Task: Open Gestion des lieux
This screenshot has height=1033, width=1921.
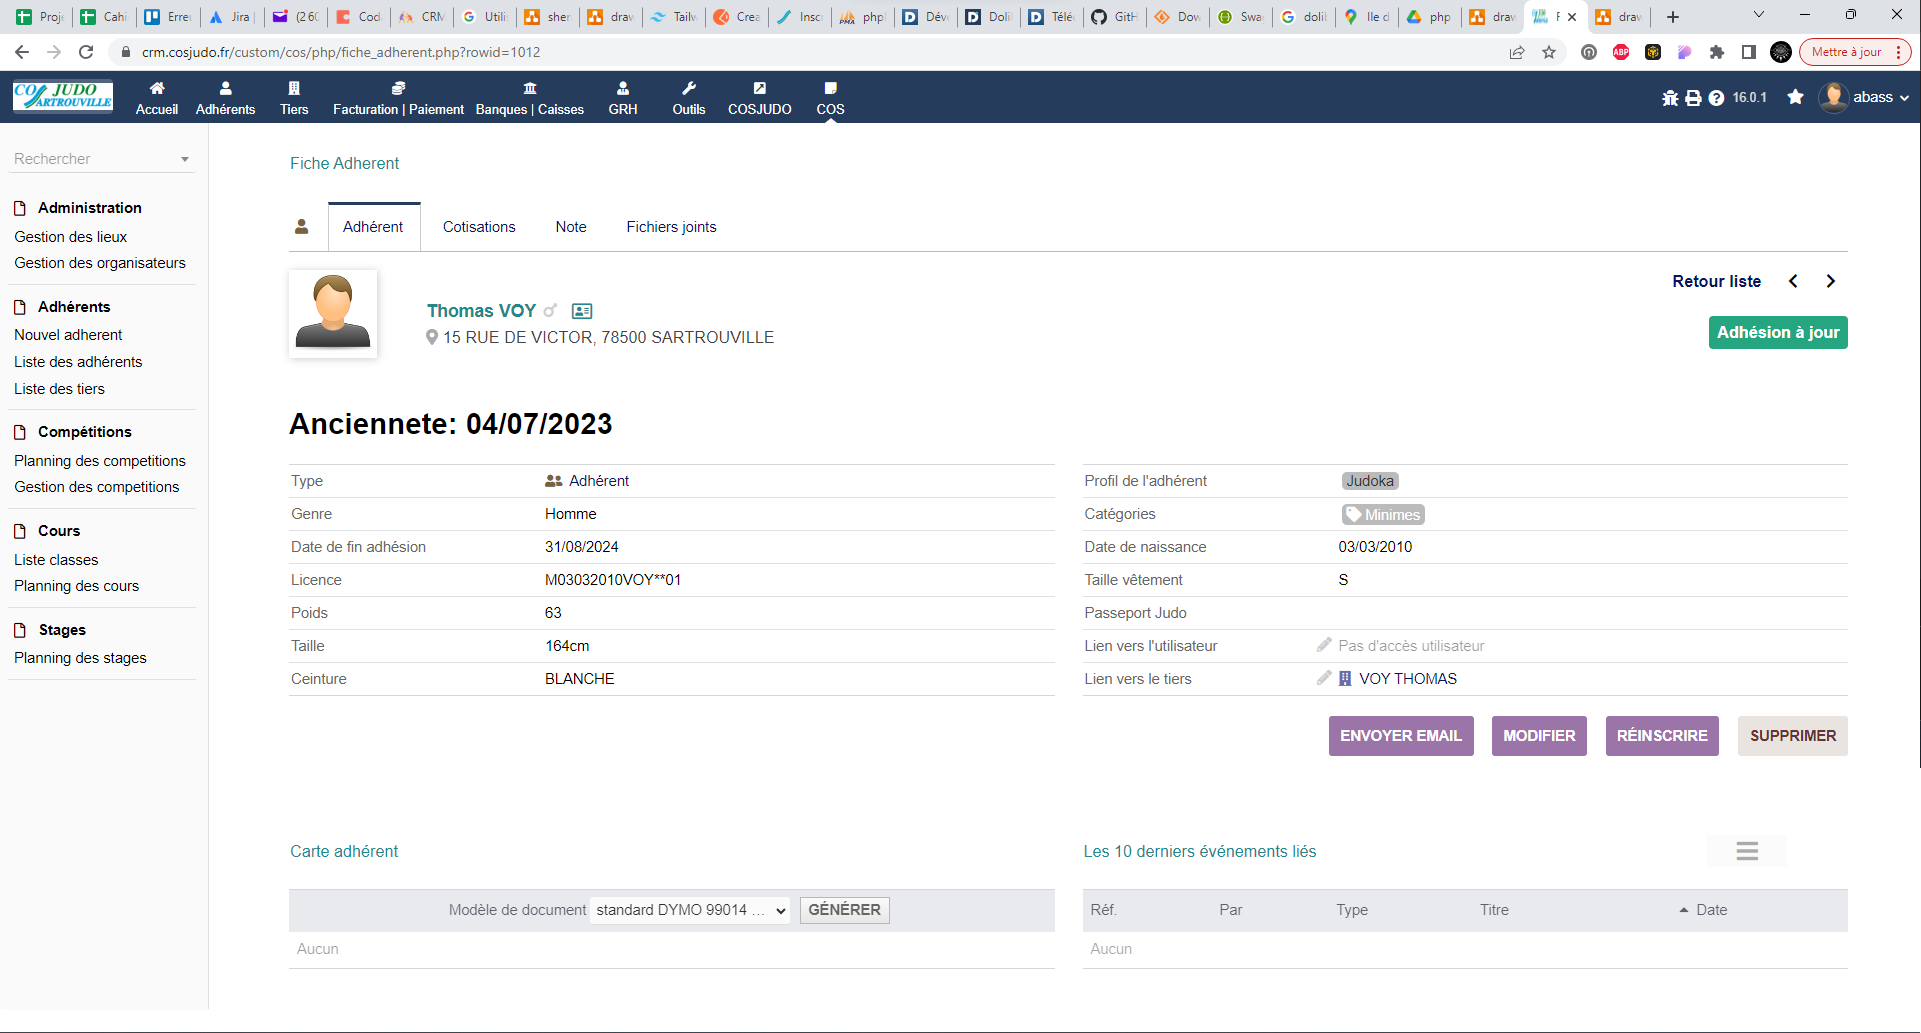Action: pos(71,237)
